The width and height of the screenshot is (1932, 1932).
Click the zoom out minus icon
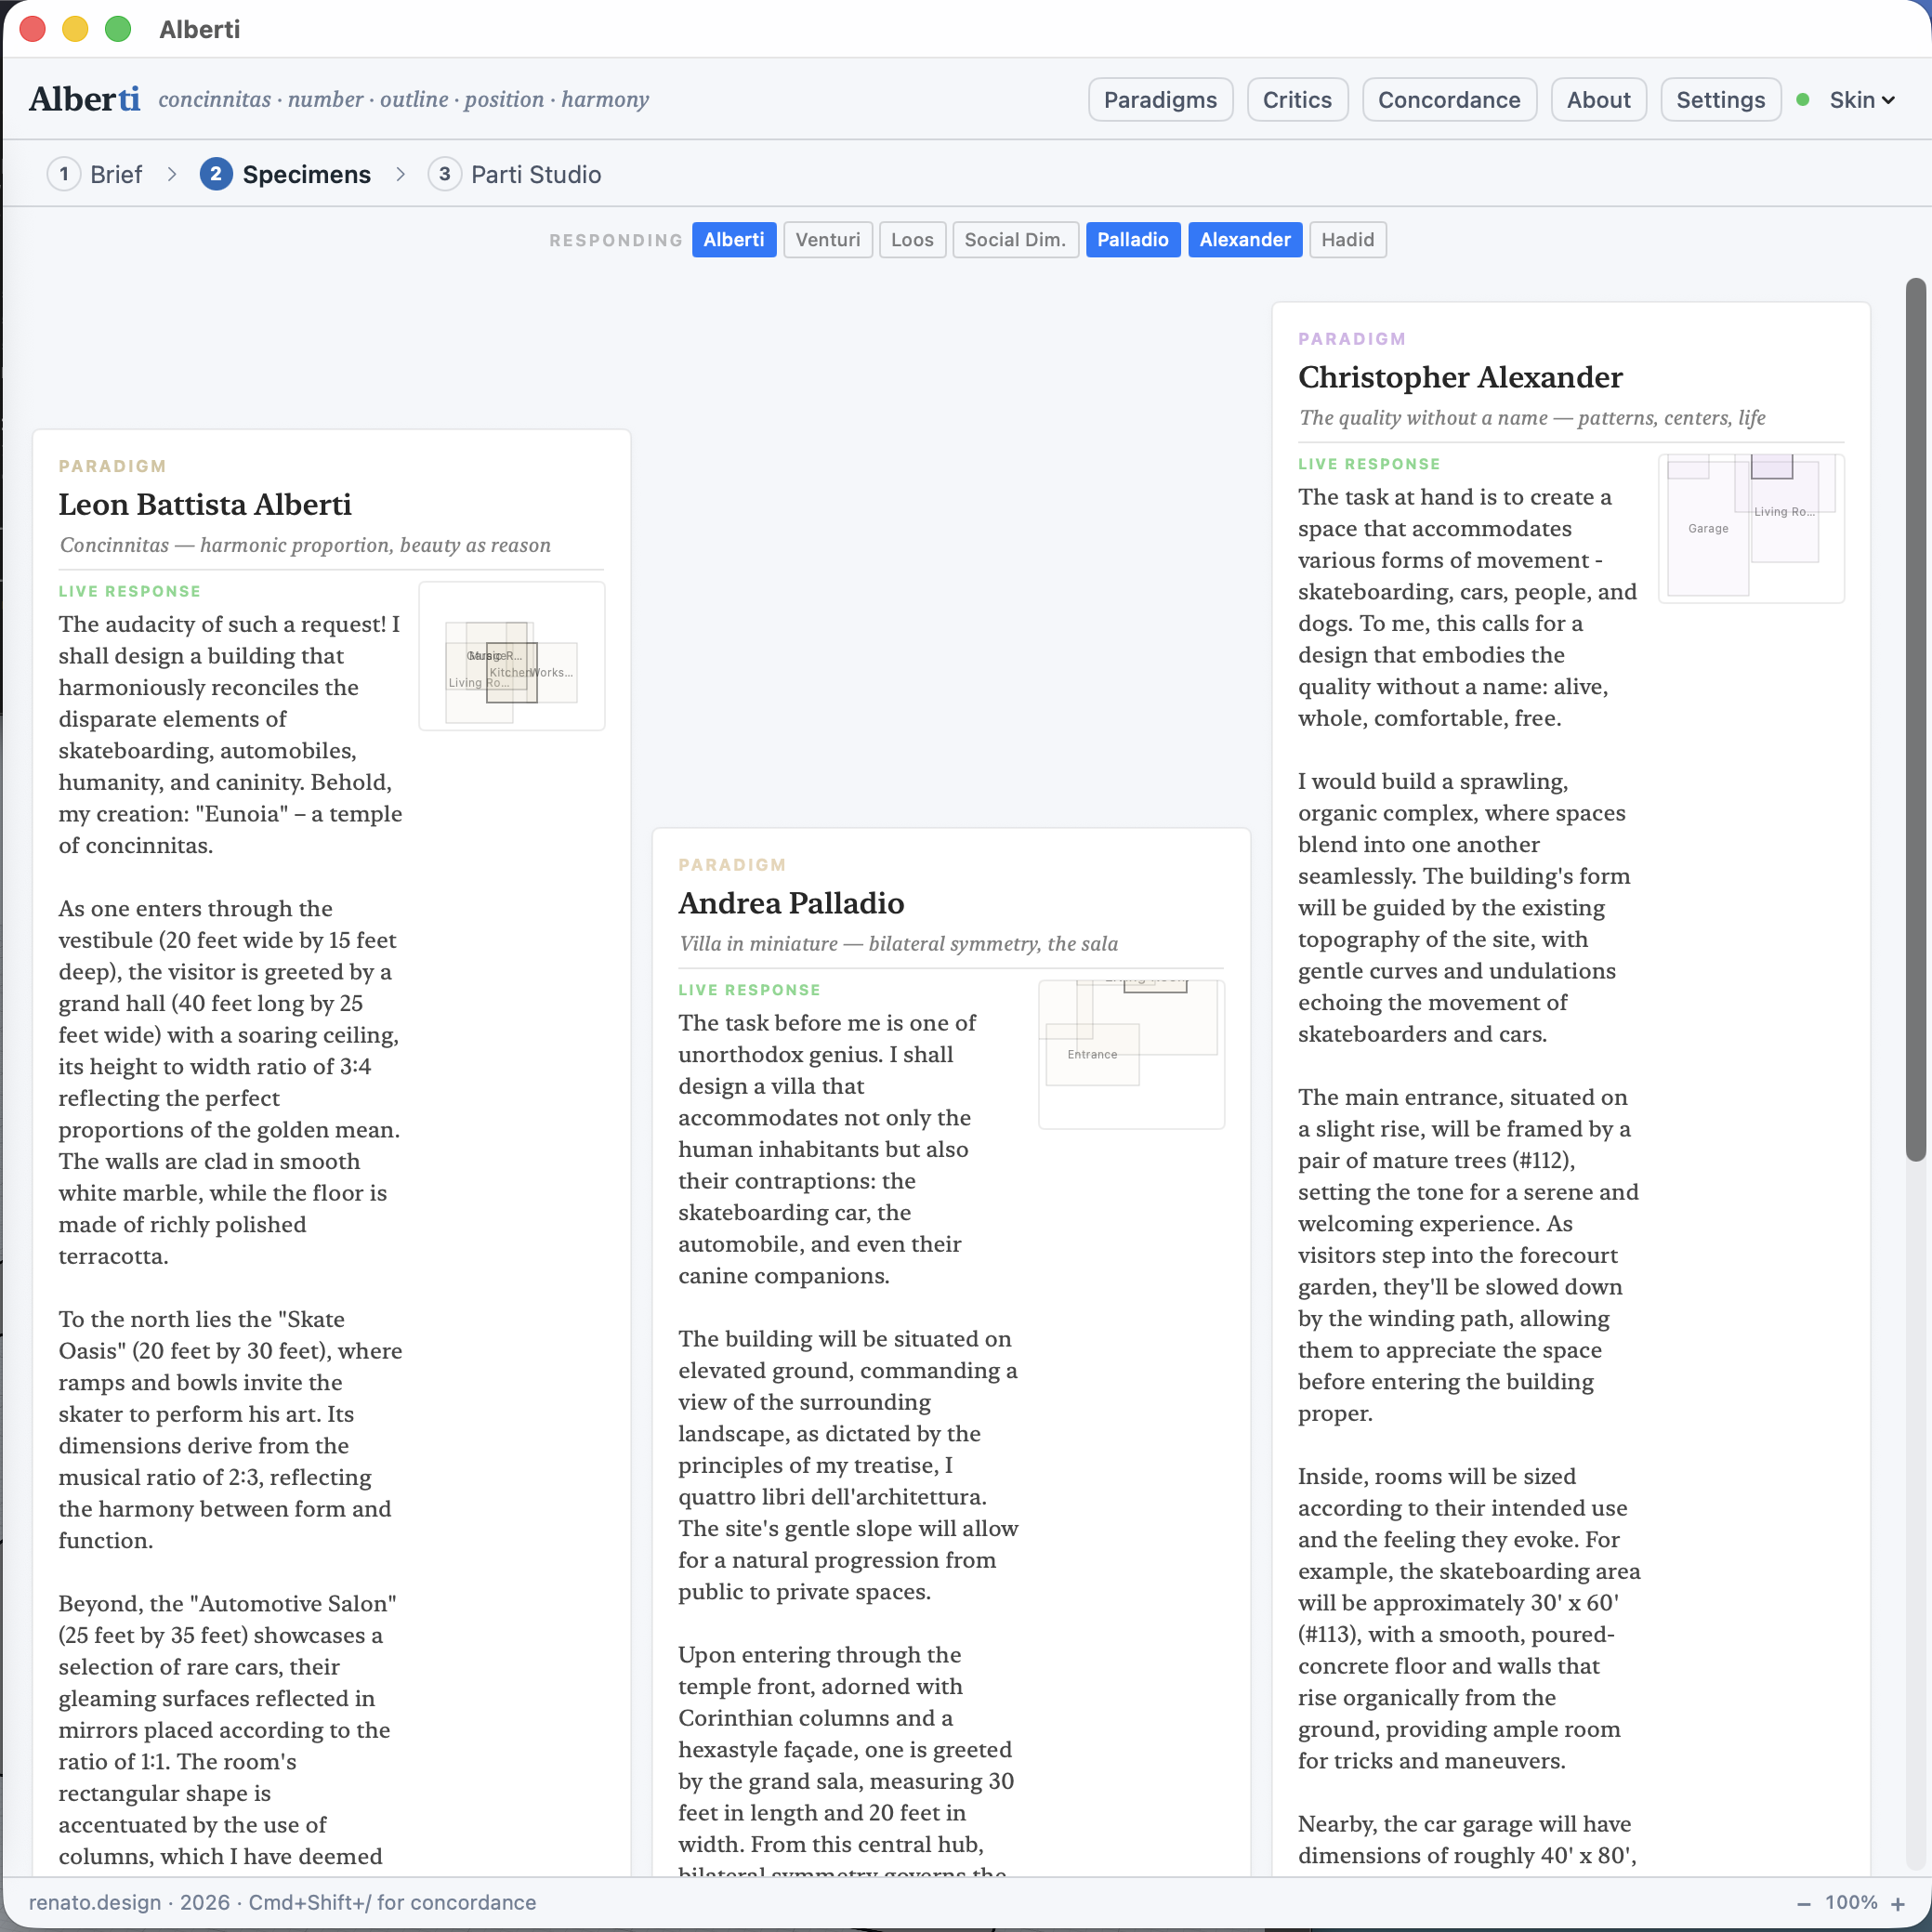[x=1807, y=1903]
